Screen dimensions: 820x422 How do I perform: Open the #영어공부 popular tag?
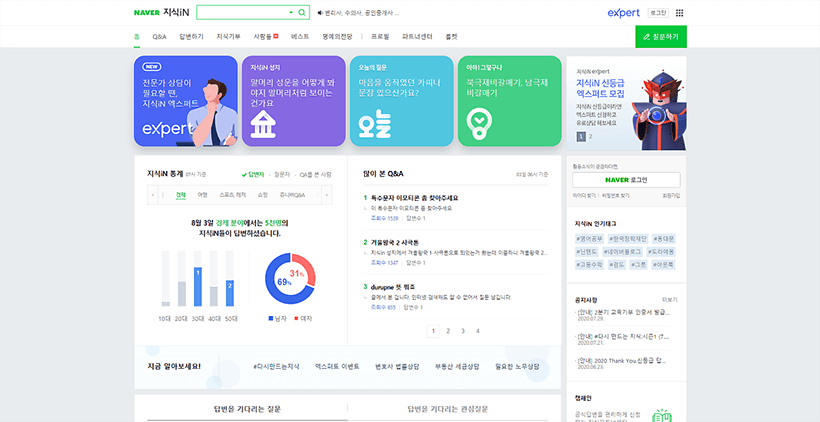click(589, 238)
